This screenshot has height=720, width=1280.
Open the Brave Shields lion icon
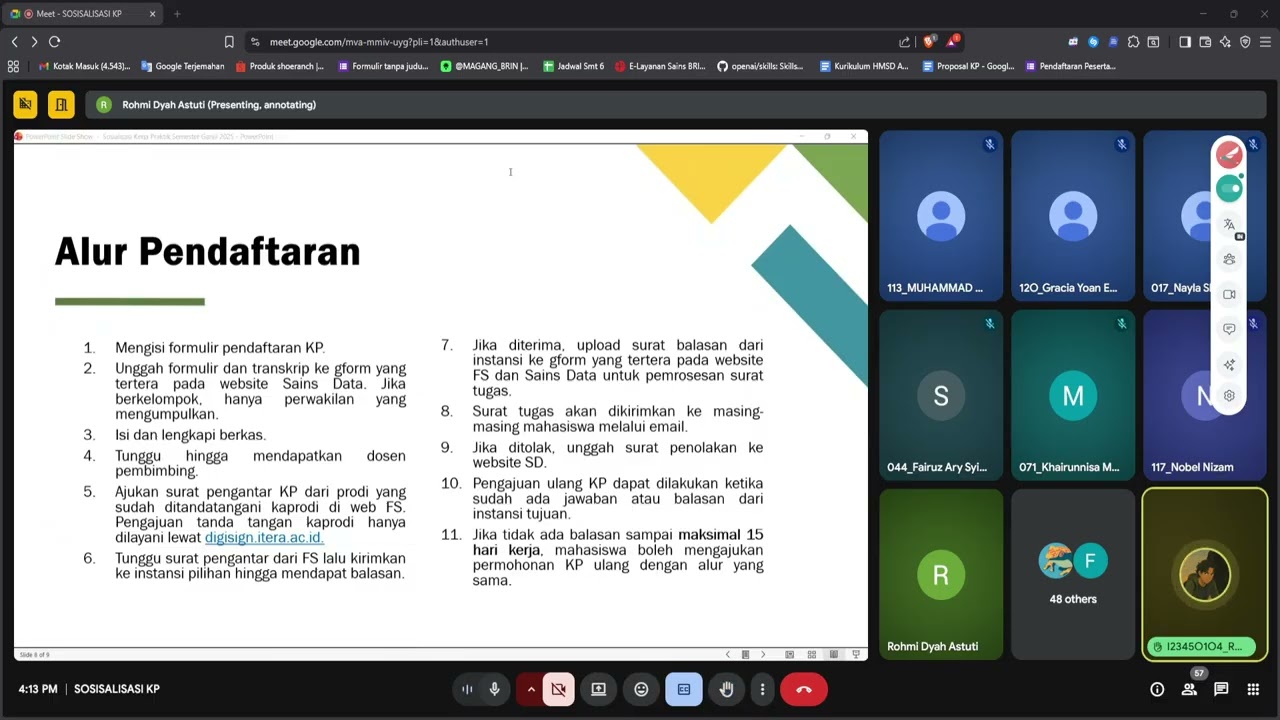pyautogui.click(x=929, y=42)
